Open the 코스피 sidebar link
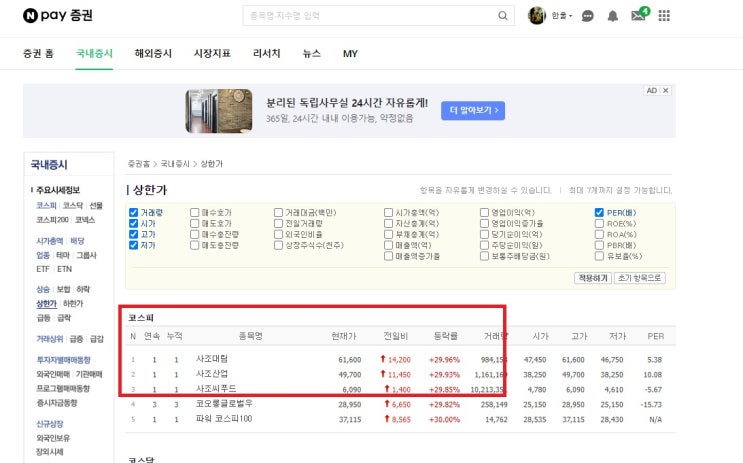743x463 pixels. click(x=46, y=205)
